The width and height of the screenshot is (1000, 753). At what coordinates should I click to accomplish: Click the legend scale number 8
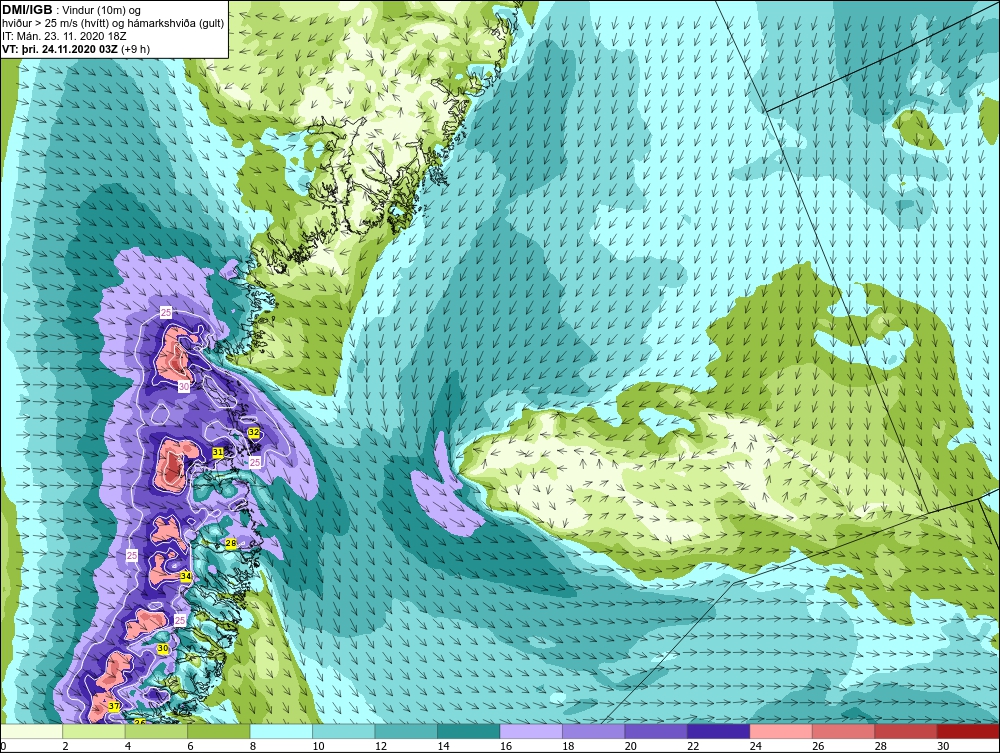pos(253,746)
